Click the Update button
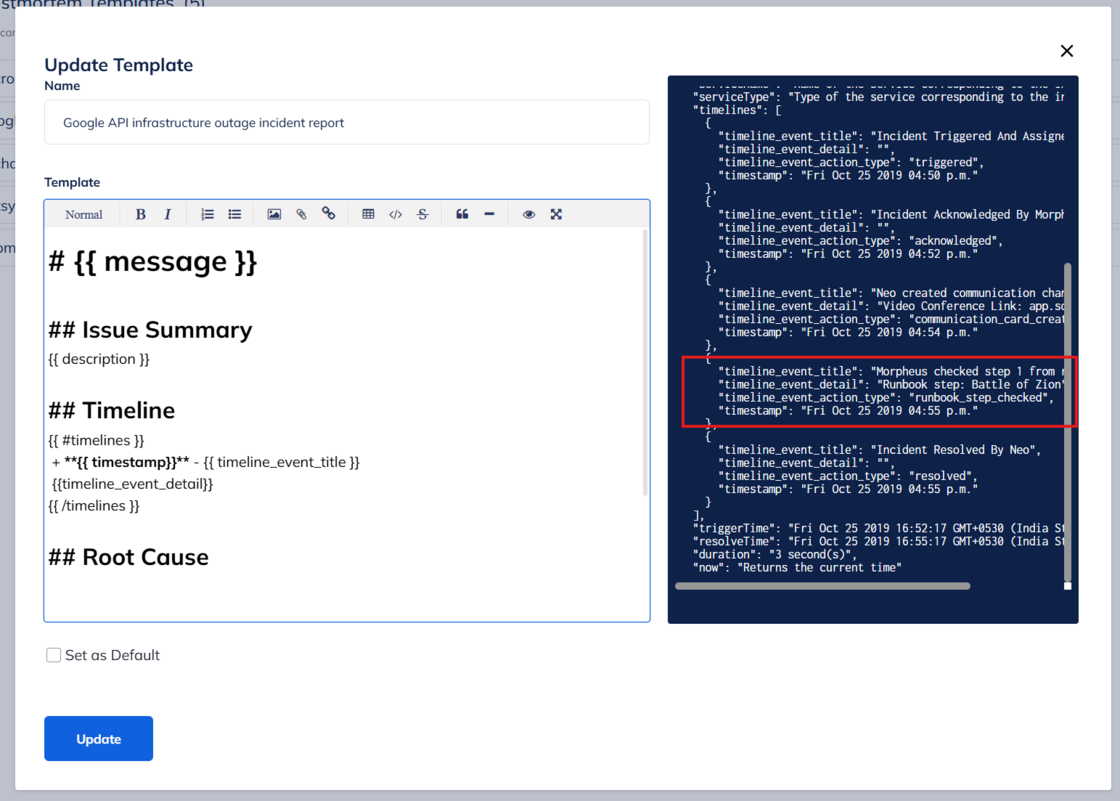The height and width of the screenshot is (801, 1120). click(99, 739)
